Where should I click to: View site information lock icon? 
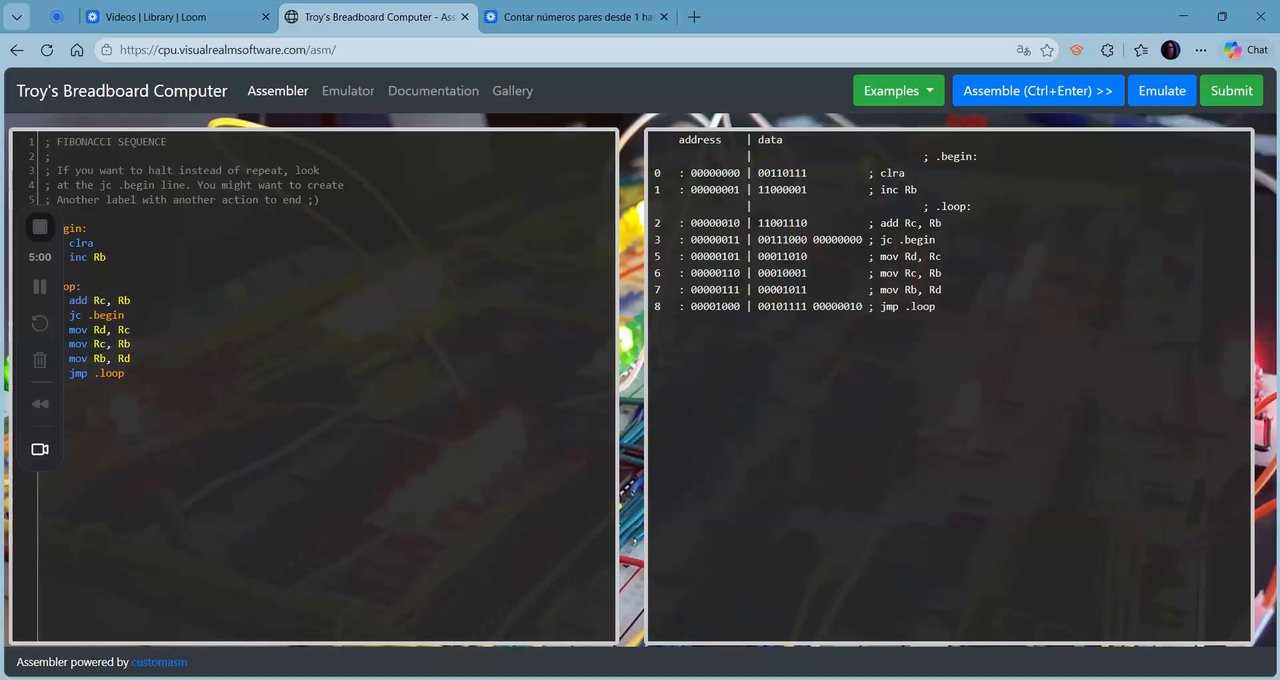click(x=107, y=50)
